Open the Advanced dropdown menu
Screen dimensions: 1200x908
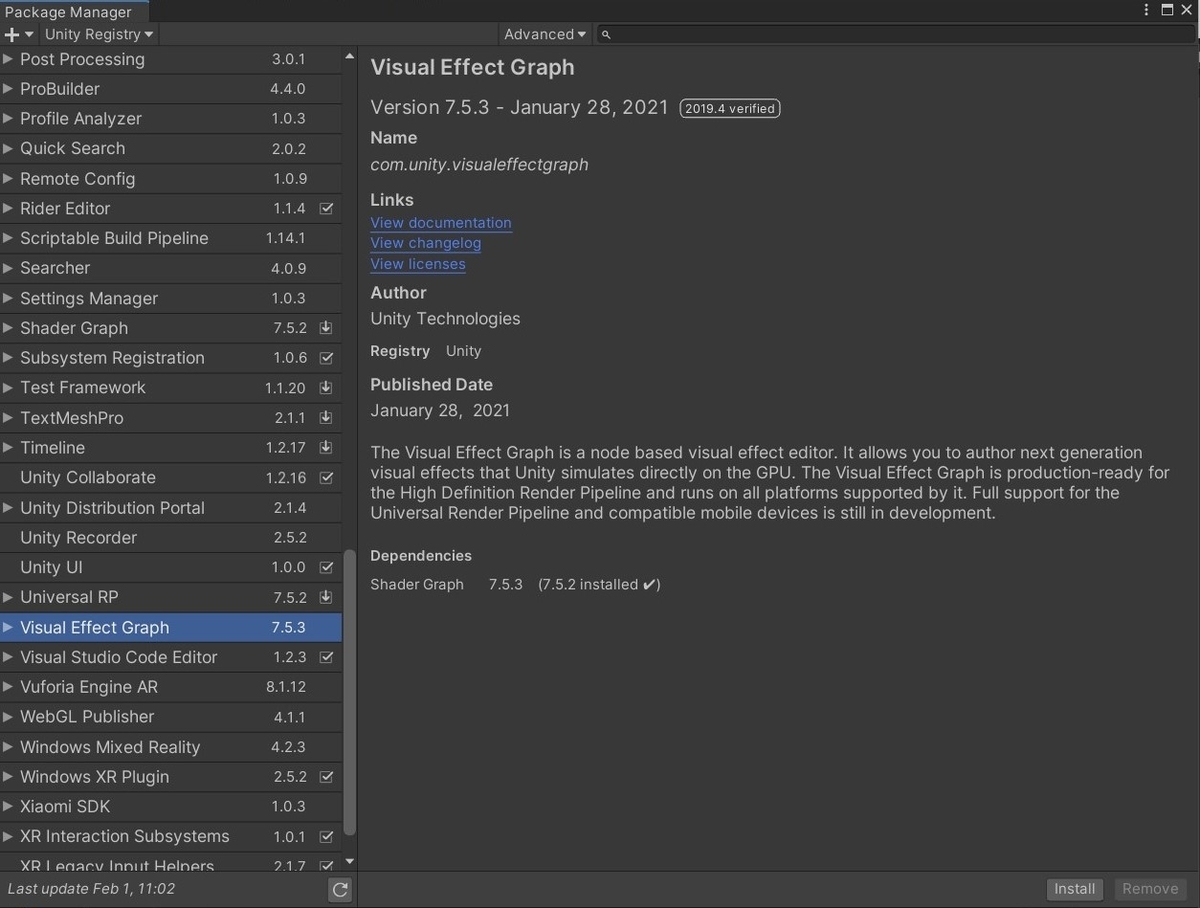click(544, 34)
